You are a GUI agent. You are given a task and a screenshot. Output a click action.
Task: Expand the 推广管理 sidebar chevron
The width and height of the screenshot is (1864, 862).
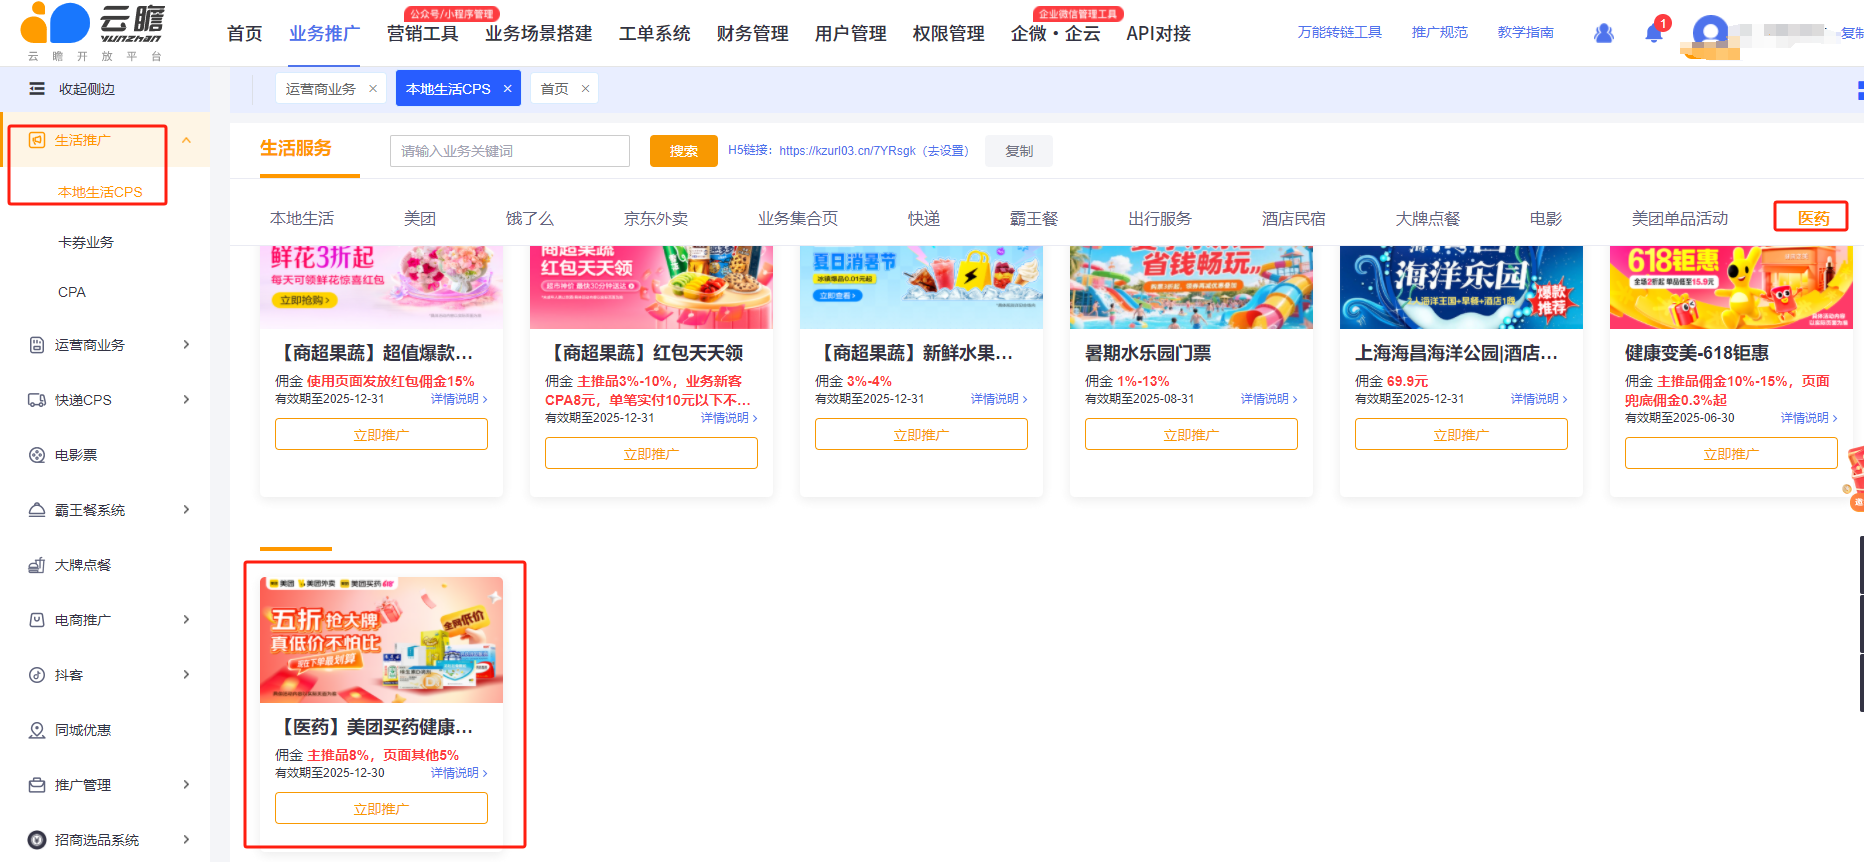click(x=187, y=785)
